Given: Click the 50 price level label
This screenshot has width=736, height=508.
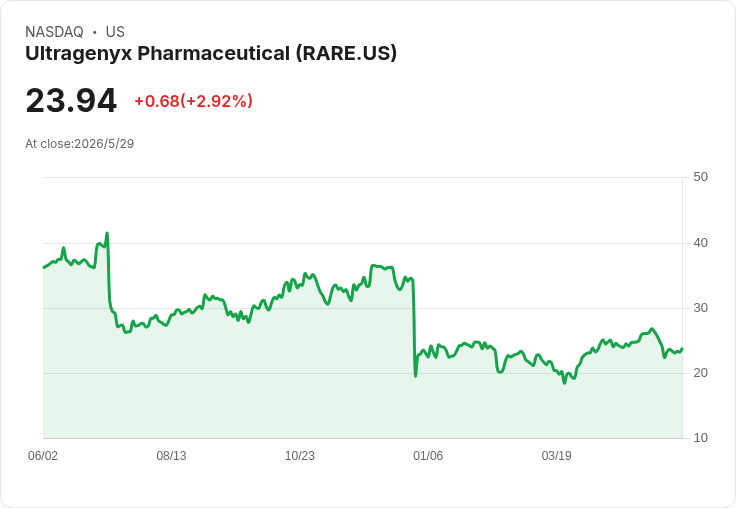Looking at the screenshot, I should click(x=700, y=177).
